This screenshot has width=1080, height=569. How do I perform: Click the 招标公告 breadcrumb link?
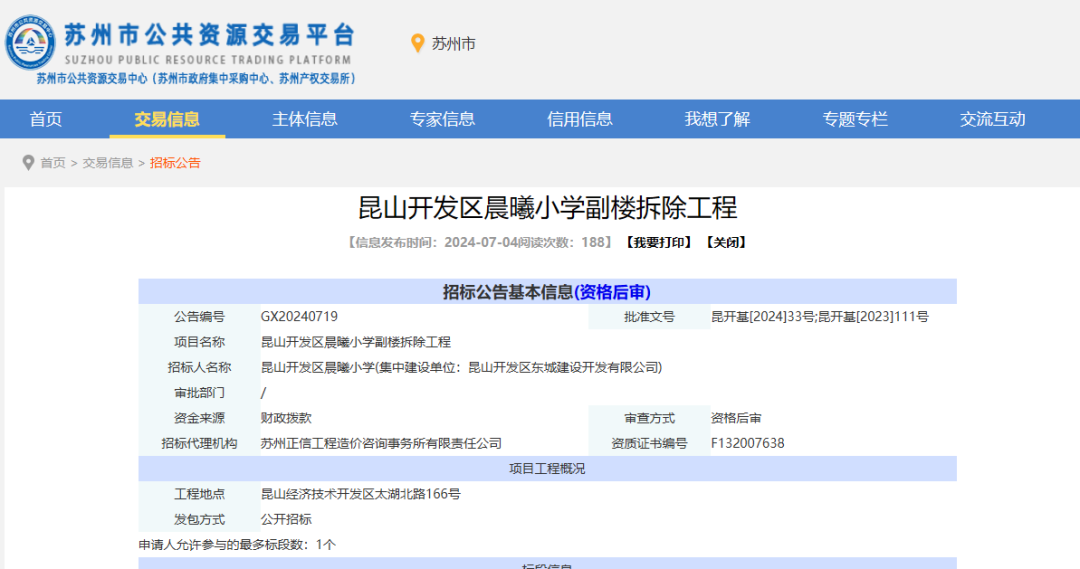coord(175,163)
